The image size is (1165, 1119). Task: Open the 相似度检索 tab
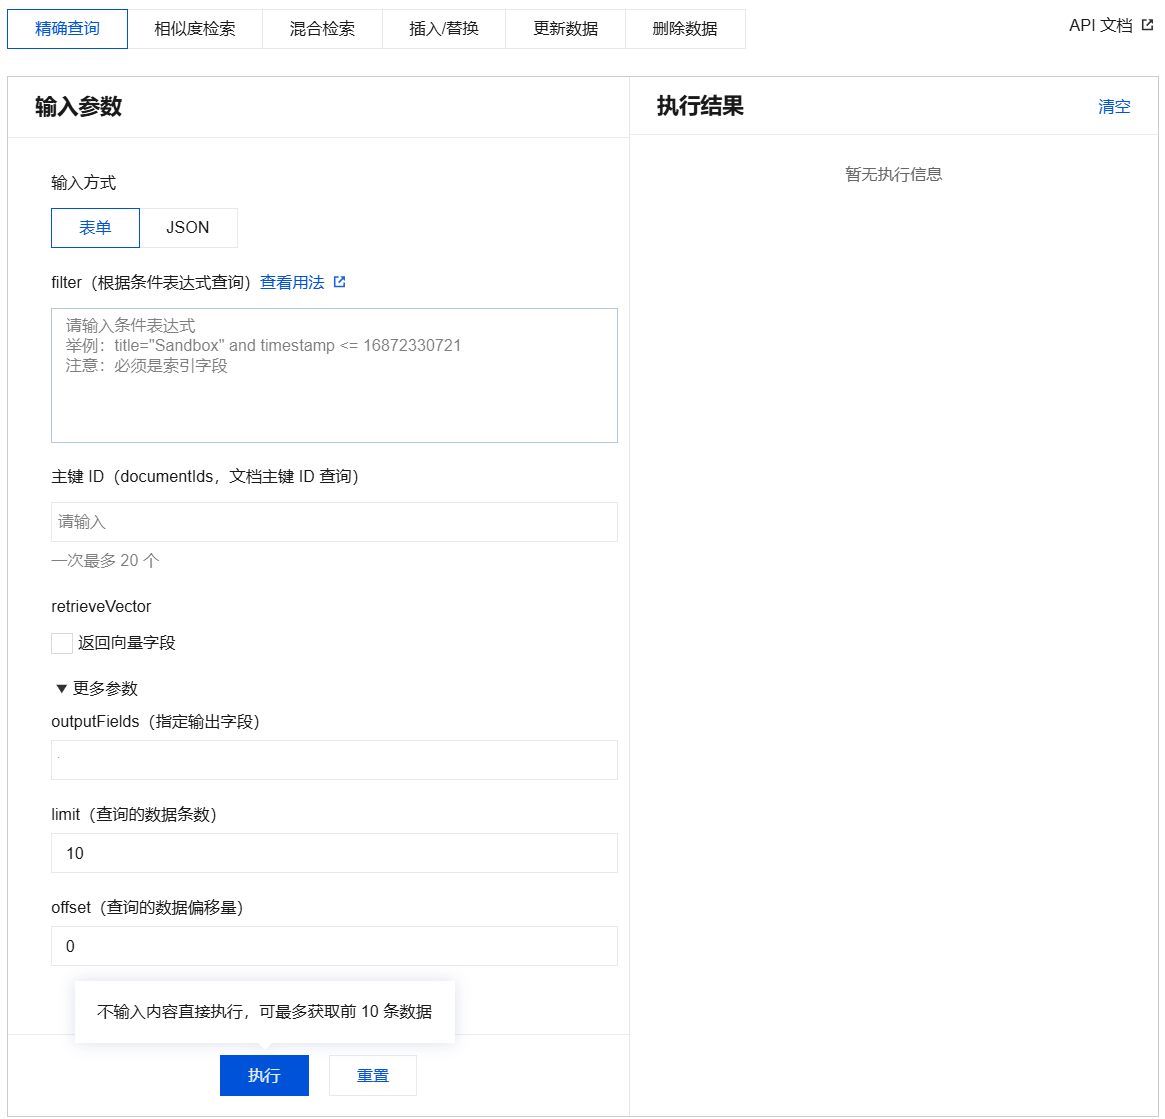pos(195,29)
